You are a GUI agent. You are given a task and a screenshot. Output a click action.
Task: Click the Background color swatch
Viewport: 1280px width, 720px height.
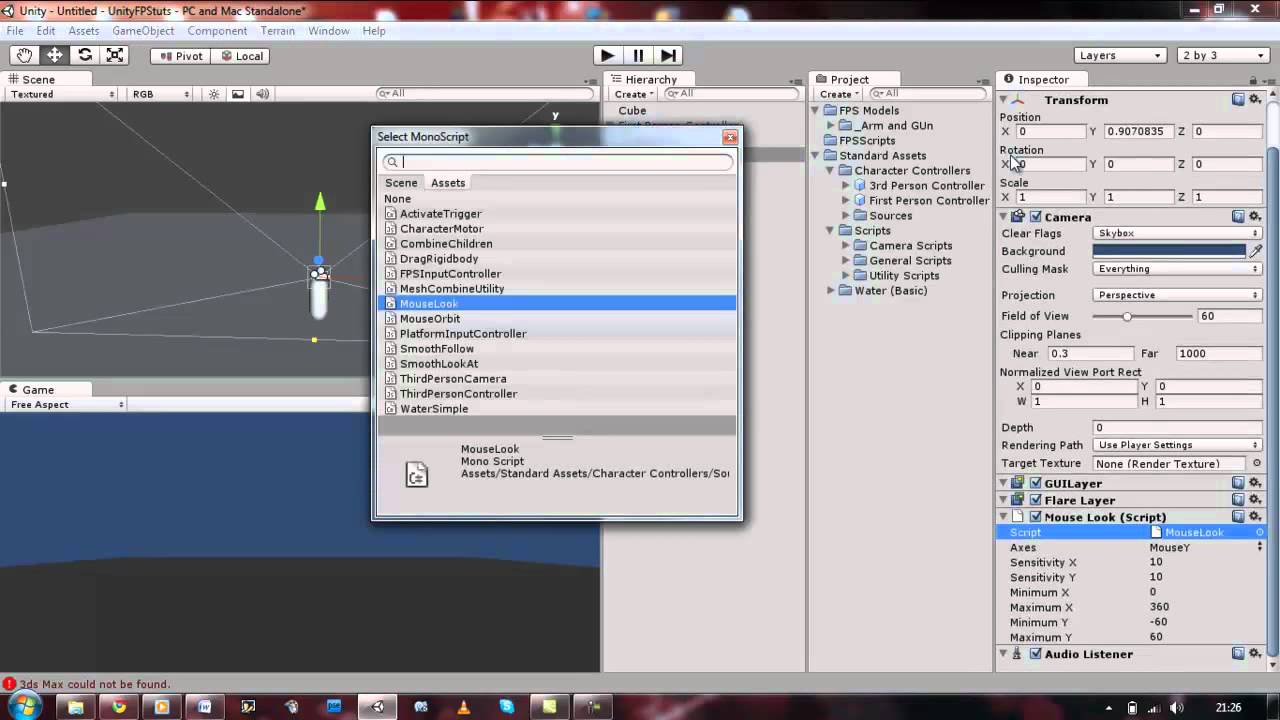click(x=1169, y=251)
